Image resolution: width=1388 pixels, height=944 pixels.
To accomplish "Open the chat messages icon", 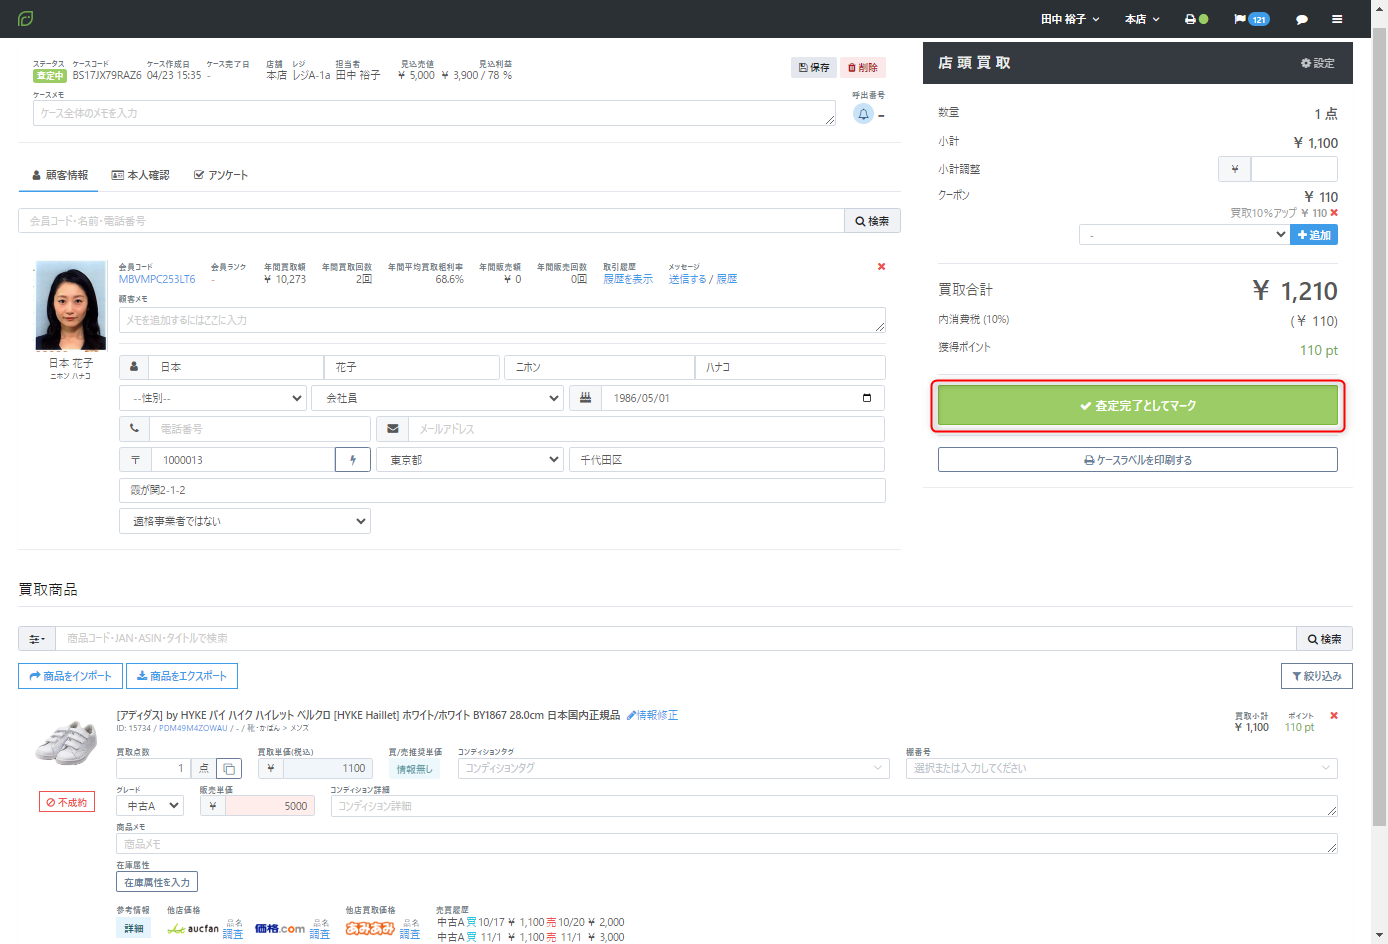I will (1301, 19).
